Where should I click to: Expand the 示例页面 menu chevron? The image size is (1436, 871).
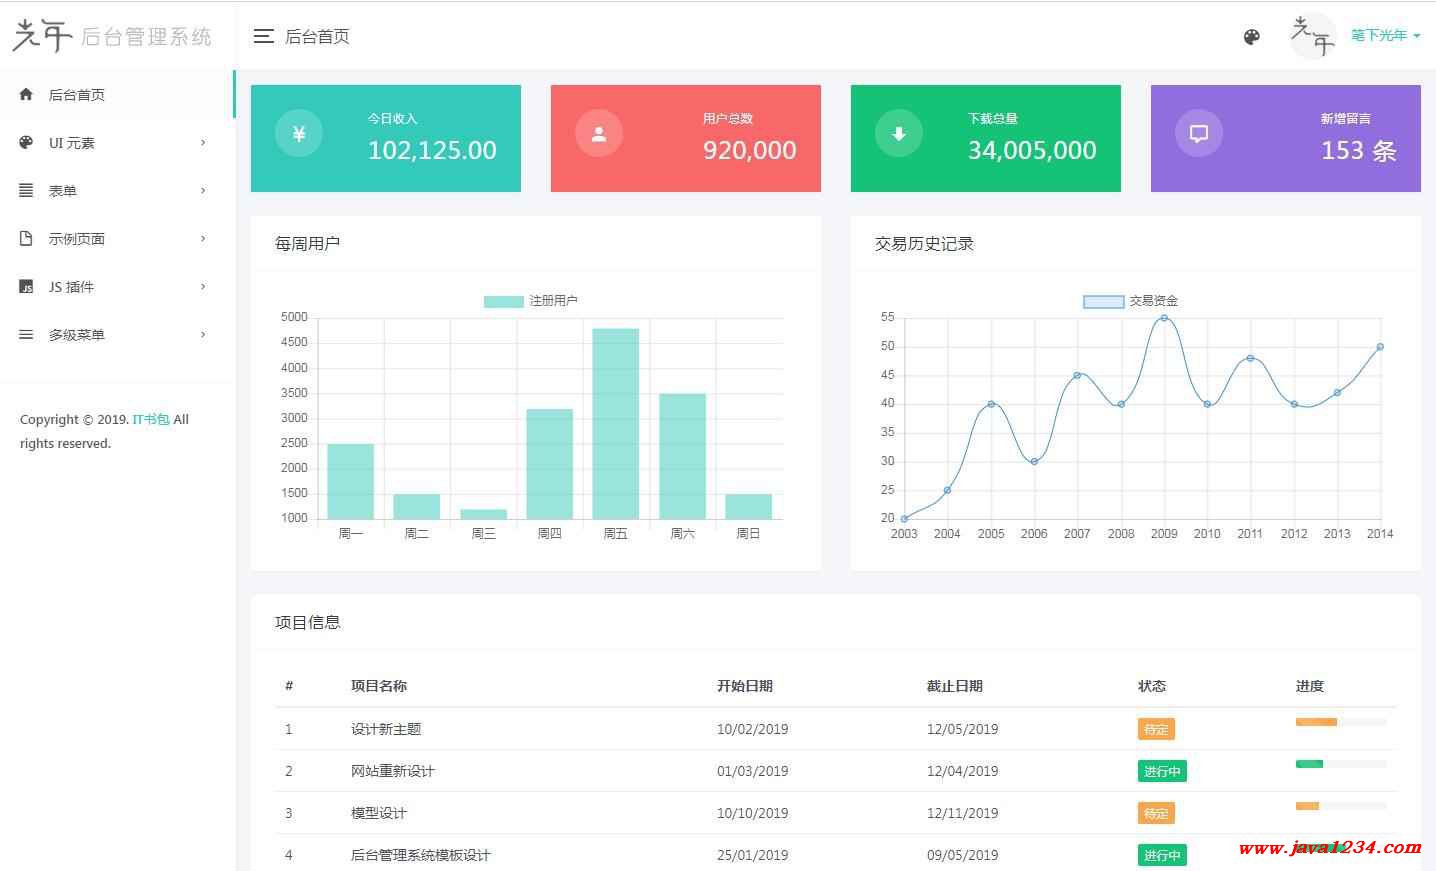203,239
